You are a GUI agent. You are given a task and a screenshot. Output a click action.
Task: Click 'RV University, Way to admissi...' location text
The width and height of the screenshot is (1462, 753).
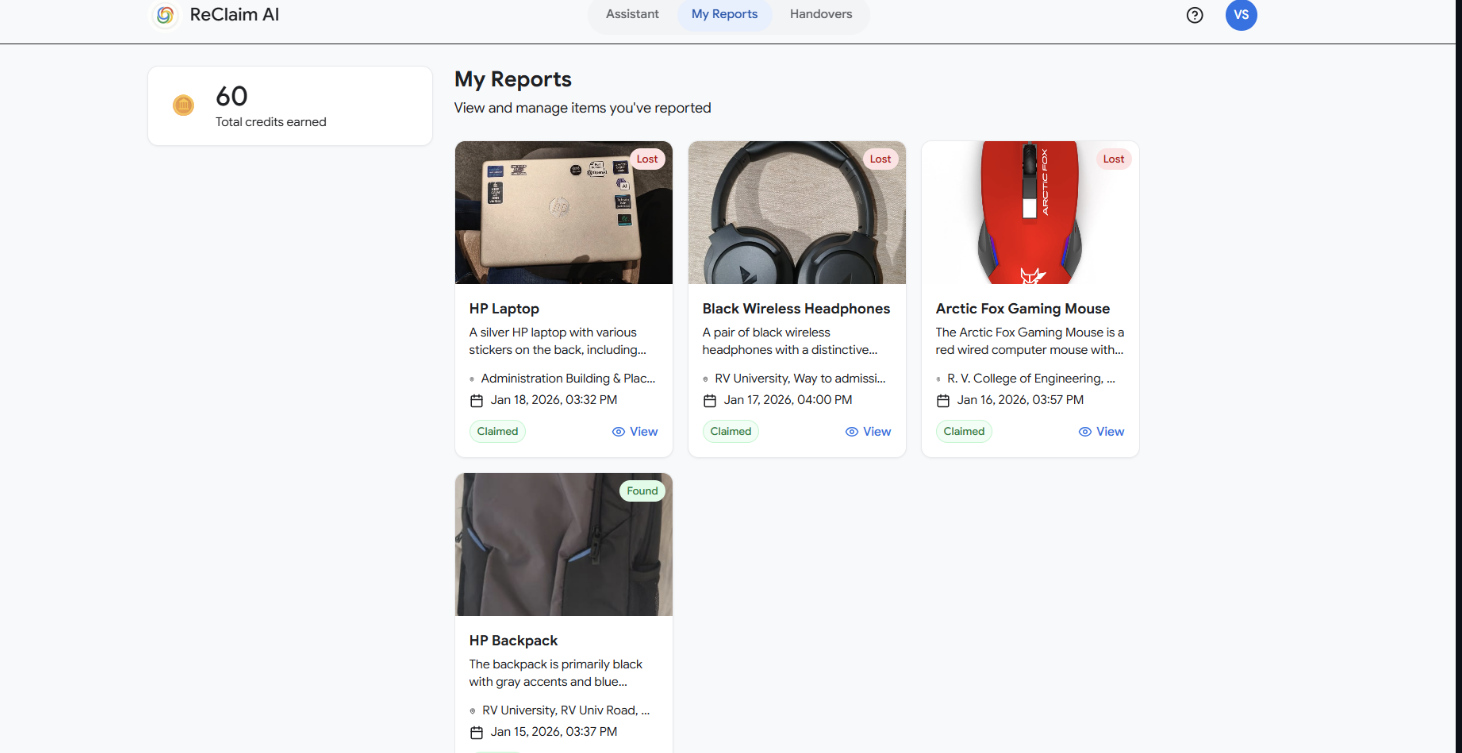click(800, 379)
